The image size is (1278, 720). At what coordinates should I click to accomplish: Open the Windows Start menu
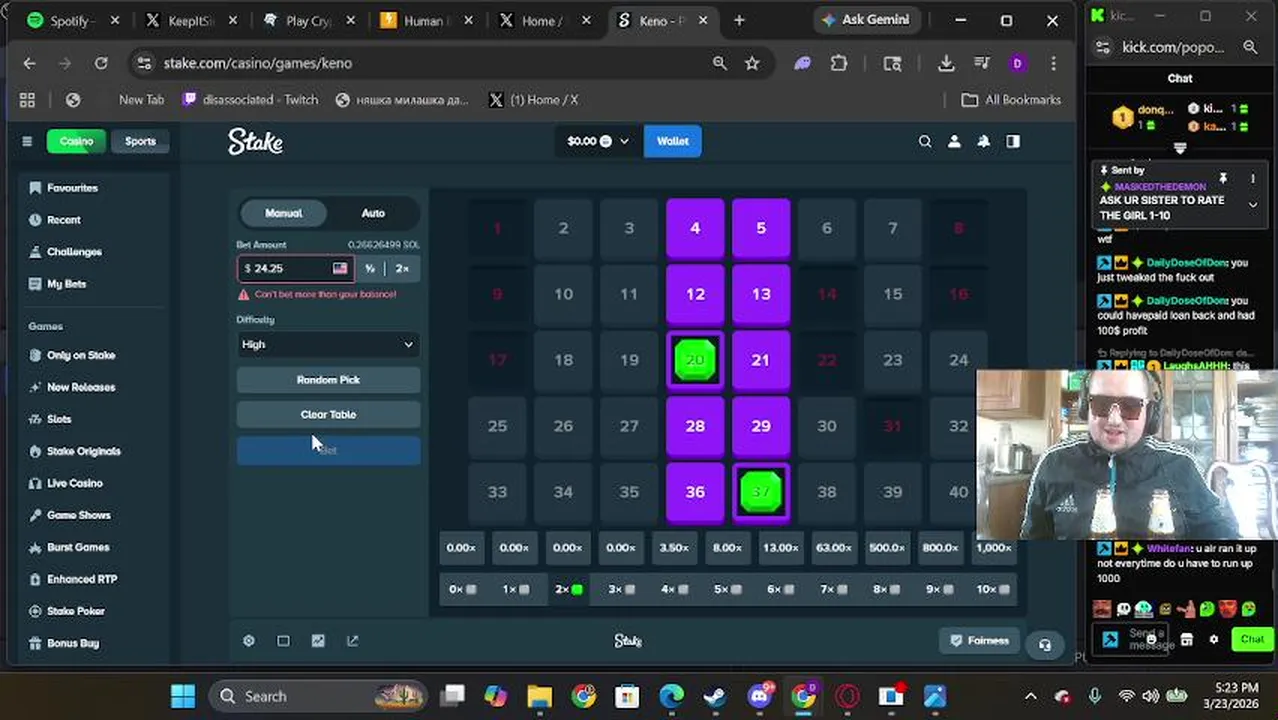pyautogui.click(x=183, y=696)
